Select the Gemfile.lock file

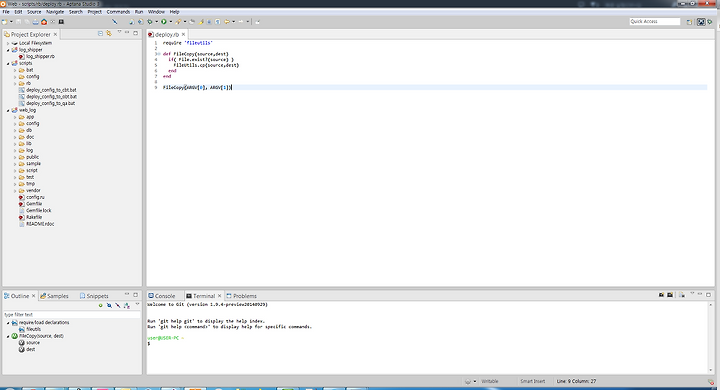pyautogui.click(x=35, y=210)
